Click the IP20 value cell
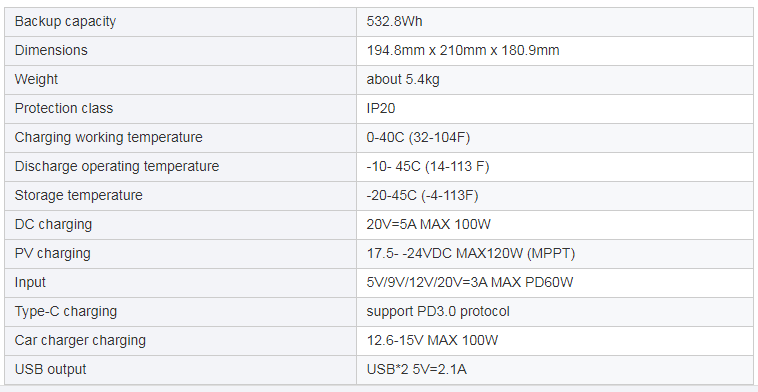Screen dimensions: 758x392 (x=555, y=109)
